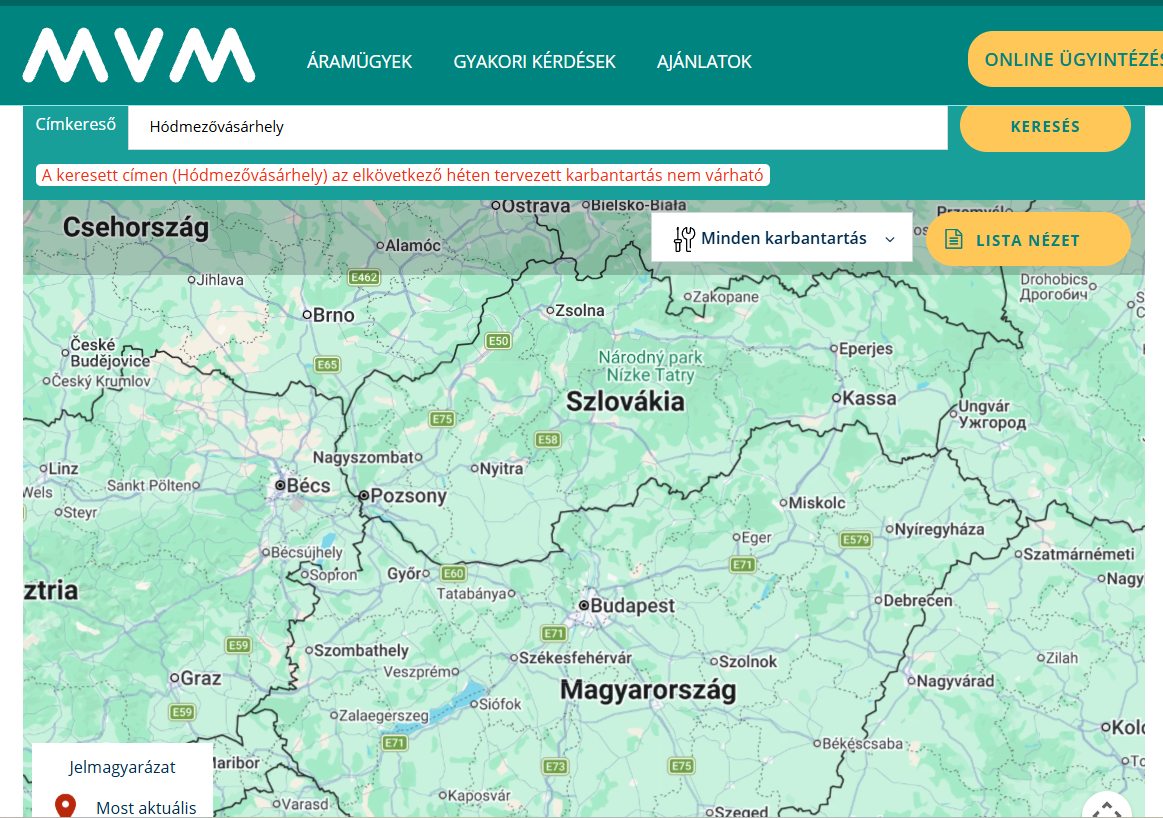This screenshot has height=818, width=1163.
Task: Click the chevron arrow of Minden karbantartás
Action: pyautogui.click(x=890, y=240)
